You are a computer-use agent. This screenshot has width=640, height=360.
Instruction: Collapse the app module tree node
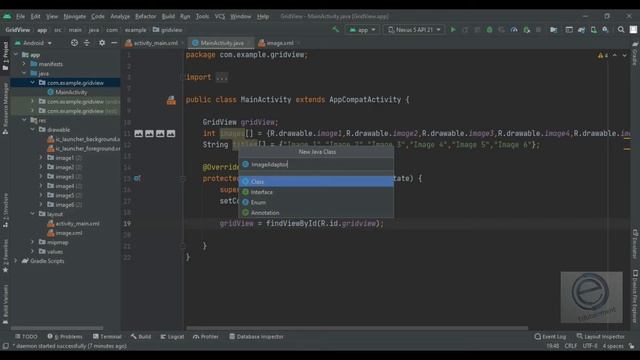pos(16,55)
